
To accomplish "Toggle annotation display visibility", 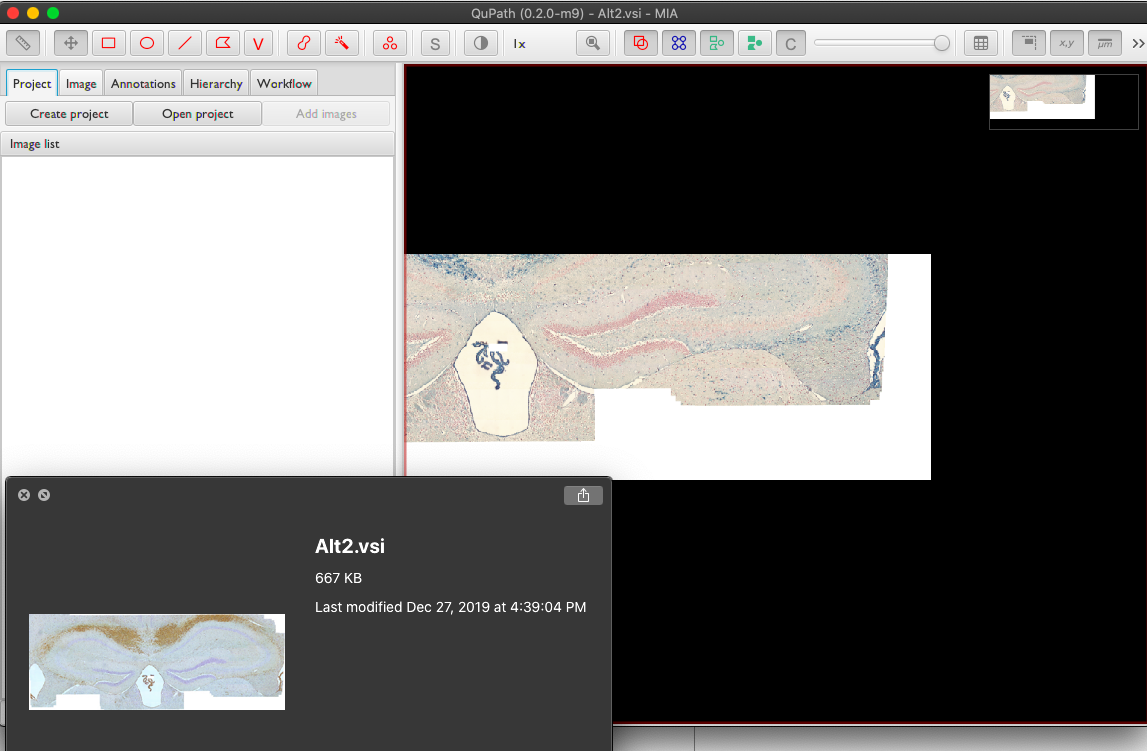I will [640, 43].
